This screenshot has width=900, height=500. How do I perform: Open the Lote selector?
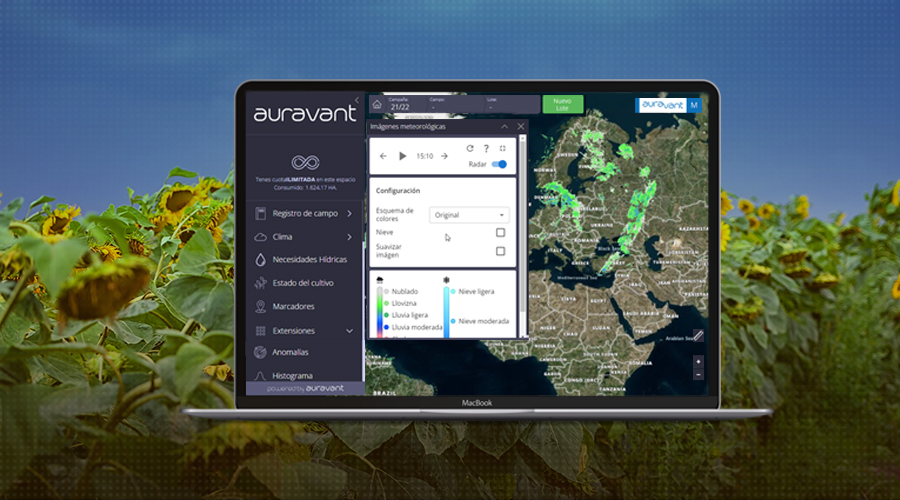point(512,104)
